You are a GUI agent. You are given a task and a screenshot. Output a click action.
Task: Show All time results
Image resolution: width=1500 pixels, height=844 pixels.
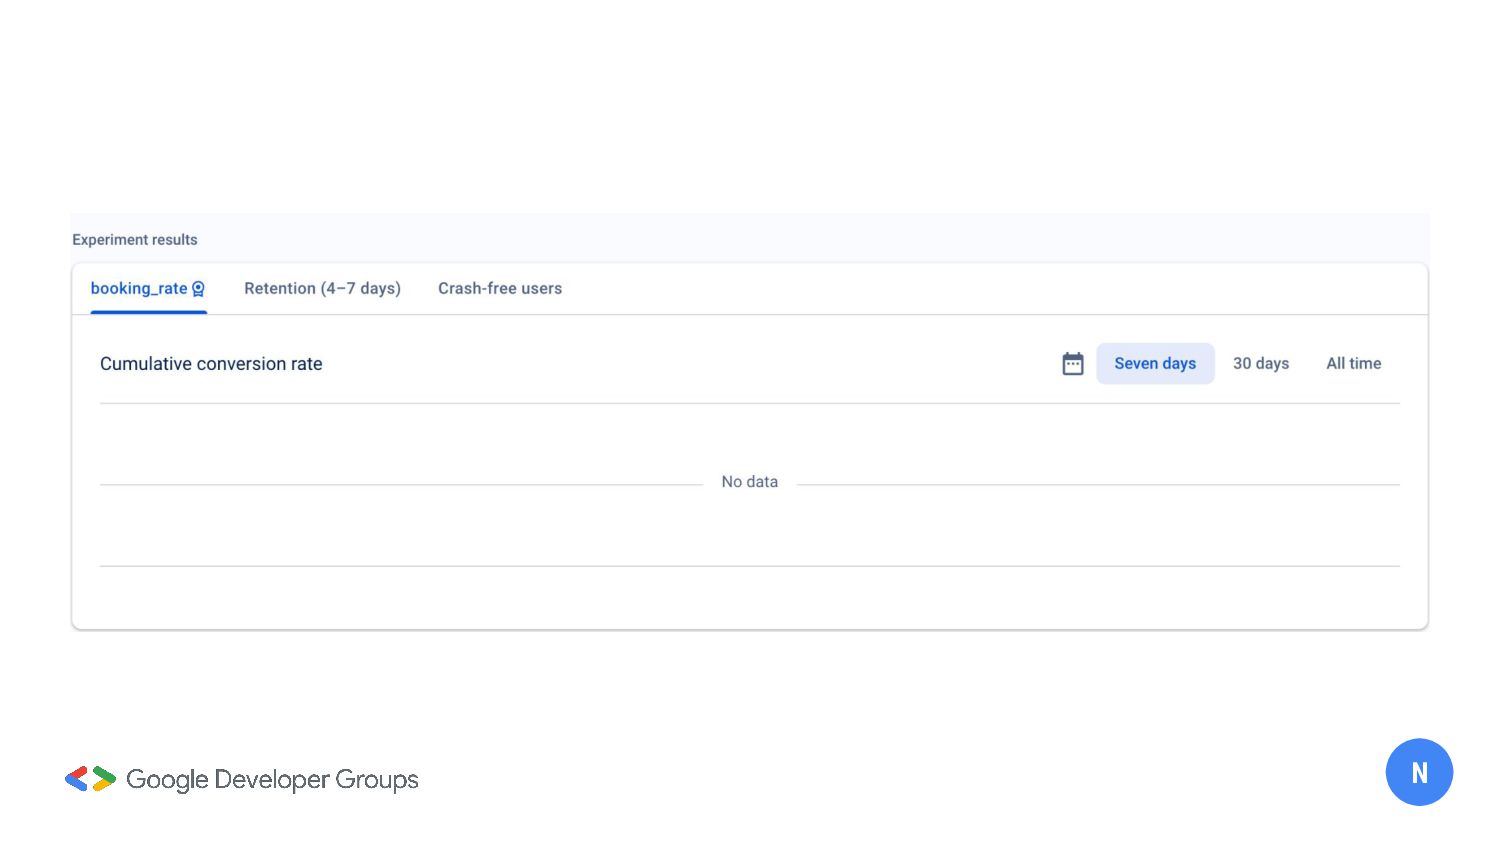click(1353, 364)
